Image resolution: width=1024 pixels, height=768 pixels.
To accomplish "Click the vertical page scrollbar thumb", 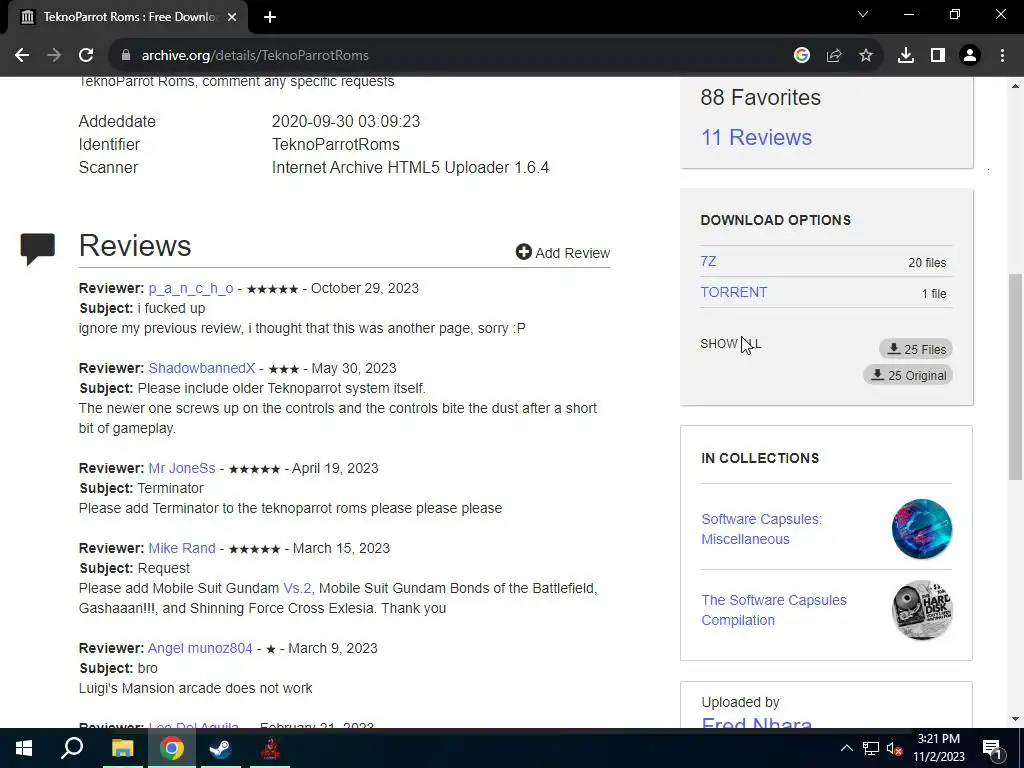I will pyautogui.click(x=1015, y=377).
